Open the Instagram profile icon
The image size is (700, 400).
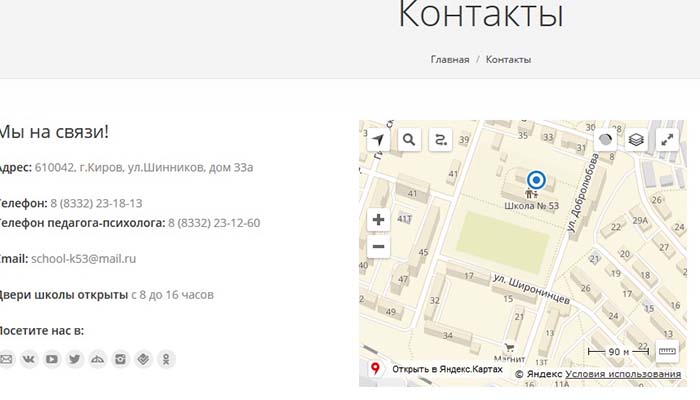pos(120,359)
